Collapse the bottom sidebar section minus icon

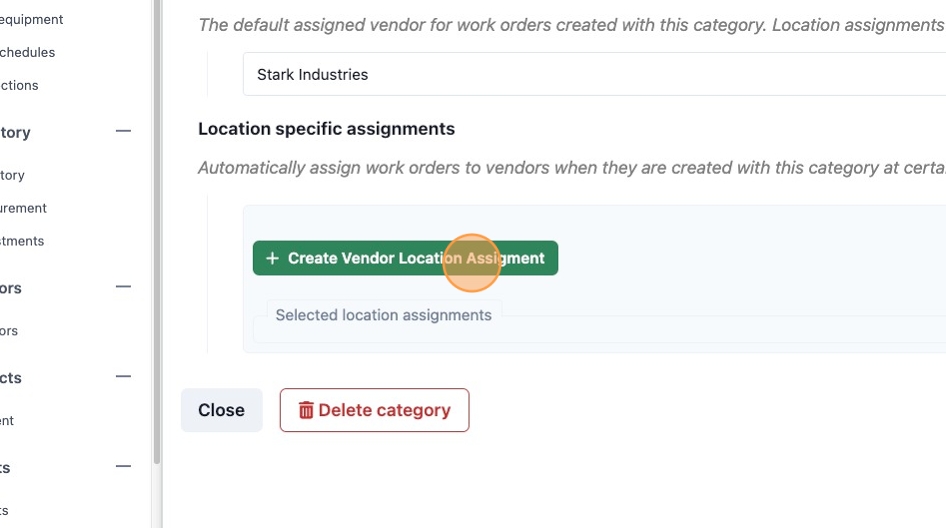pyautogui.click(x=123, y=466)
